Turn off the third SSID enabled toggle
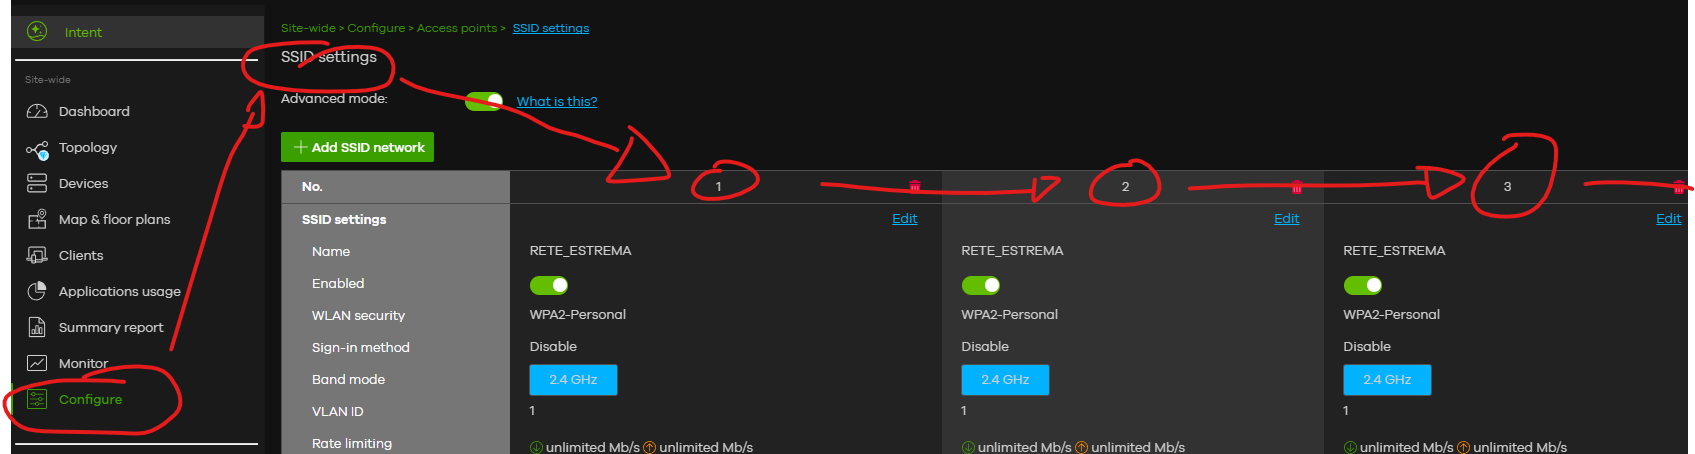Viewport: 1695px width, 454px height. 1363,285
